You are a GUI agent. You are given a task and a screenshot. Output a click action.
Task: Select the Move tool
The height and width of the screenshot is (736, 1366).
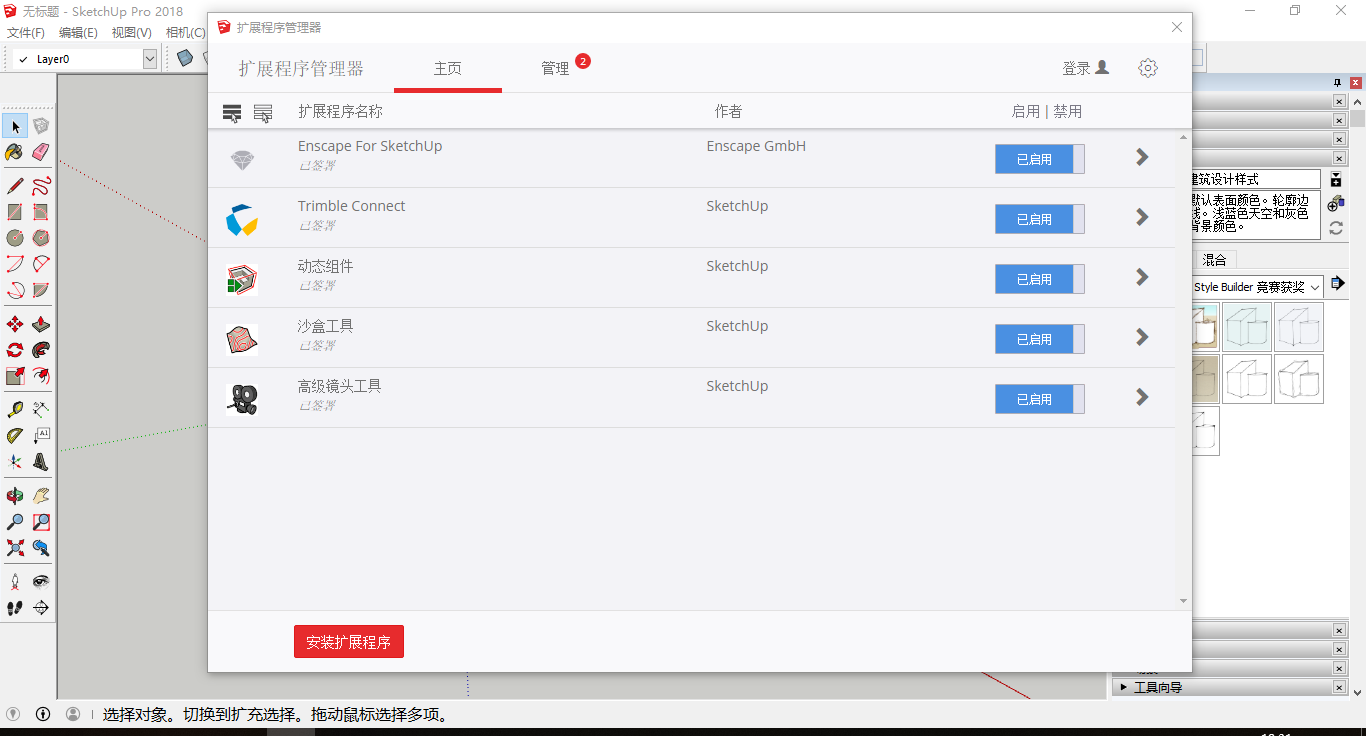(15, 324)
